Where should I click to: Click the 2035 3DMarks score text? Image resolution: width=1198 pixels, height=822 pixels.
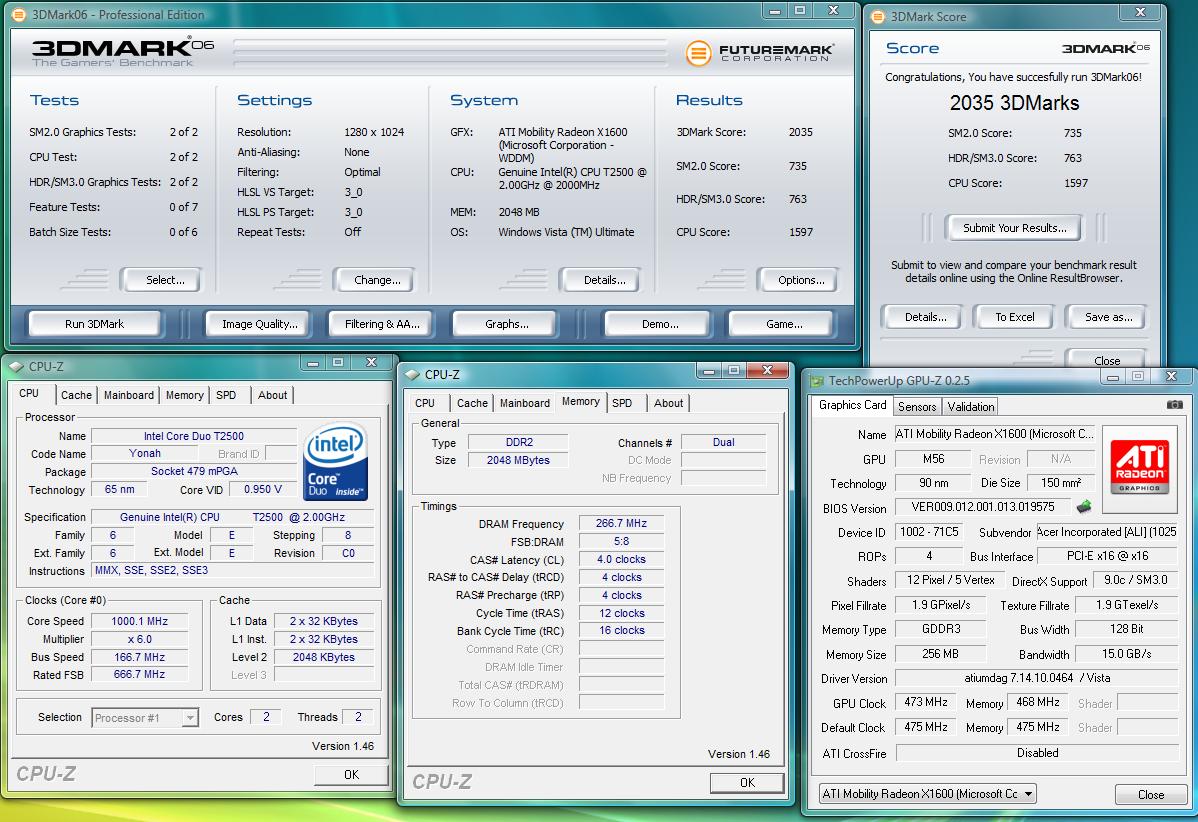(x=1014, y=102)
